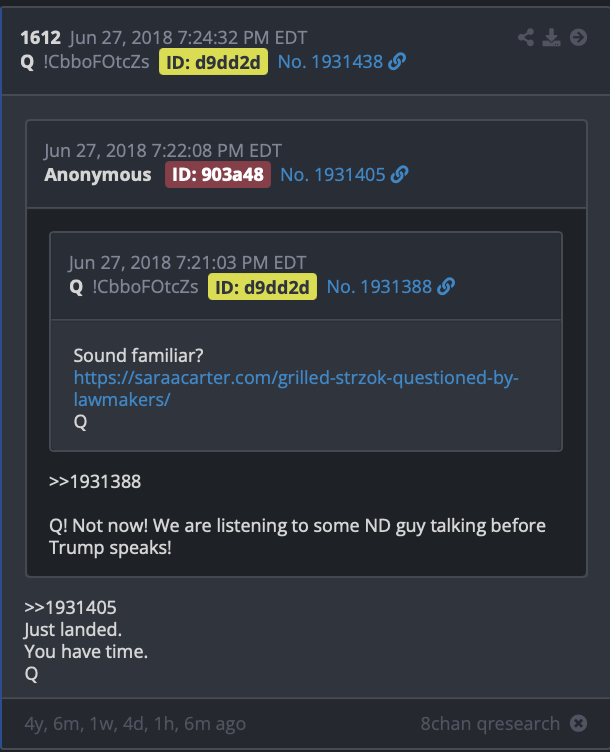
Task: Open post 1612 with the arrow icon
Action: point(578,37)
